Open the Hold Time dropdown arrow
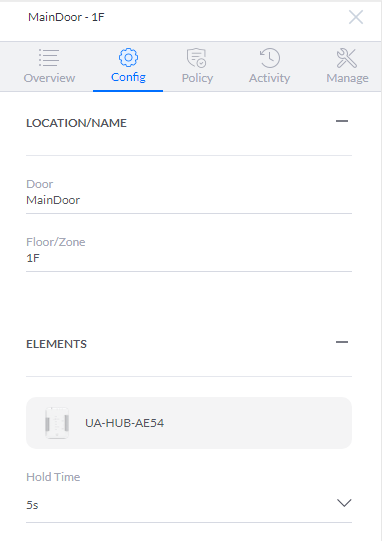Screen dimensions: 382x541 [x=344, y=503]
